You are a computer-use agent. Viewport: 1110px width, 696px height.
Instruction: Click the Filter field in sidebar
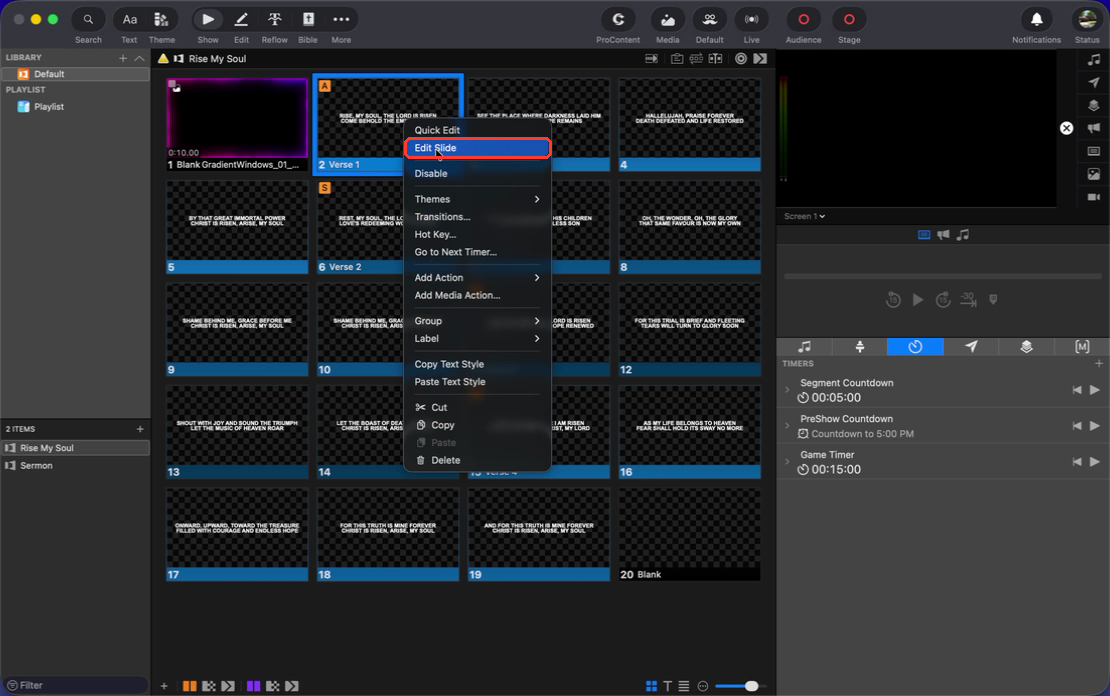point(75,685)
